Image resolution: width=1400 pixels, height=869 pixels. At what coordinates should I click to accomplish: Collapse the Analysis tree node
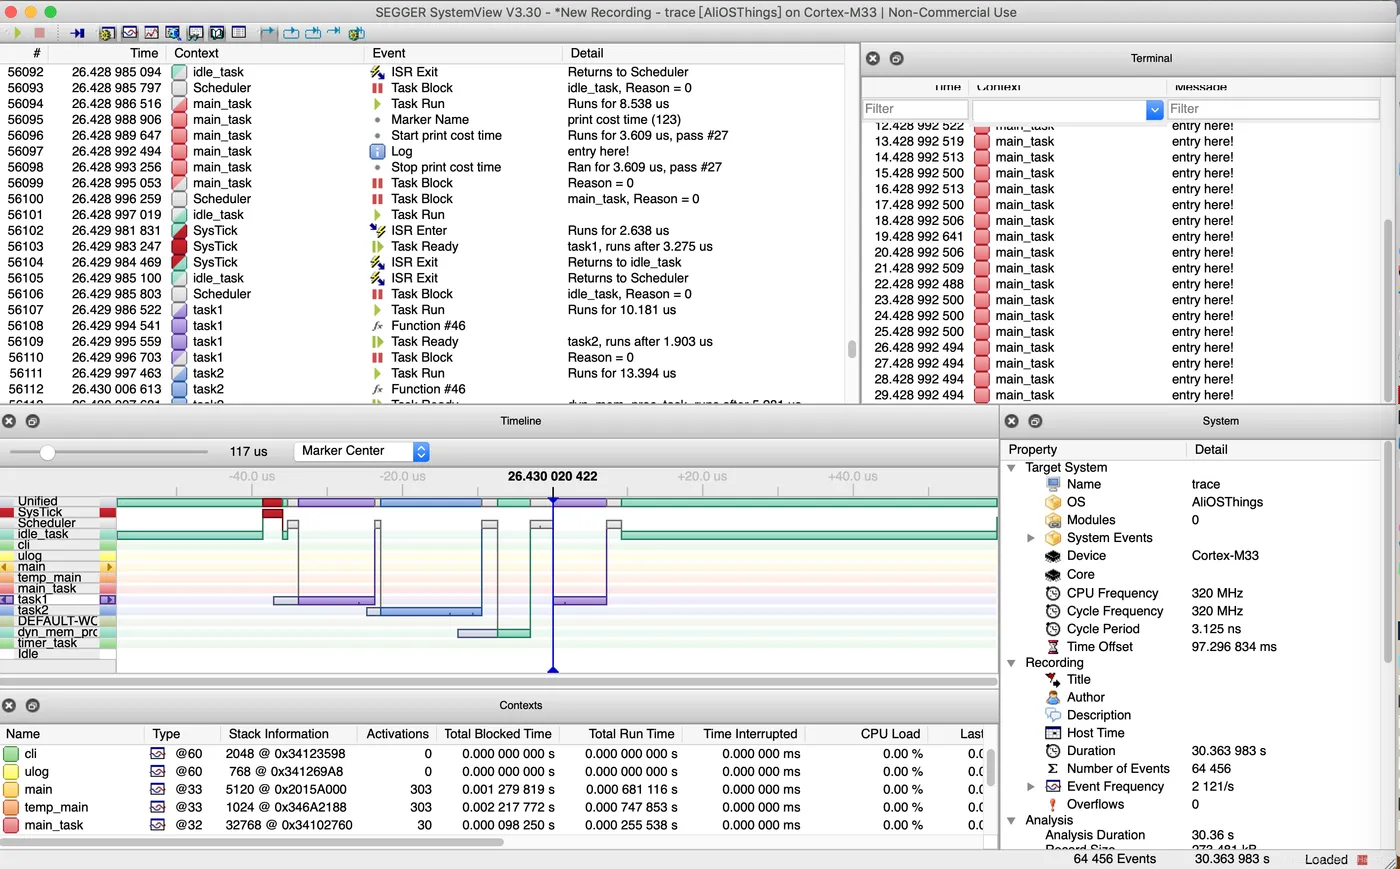point(1011,821)
